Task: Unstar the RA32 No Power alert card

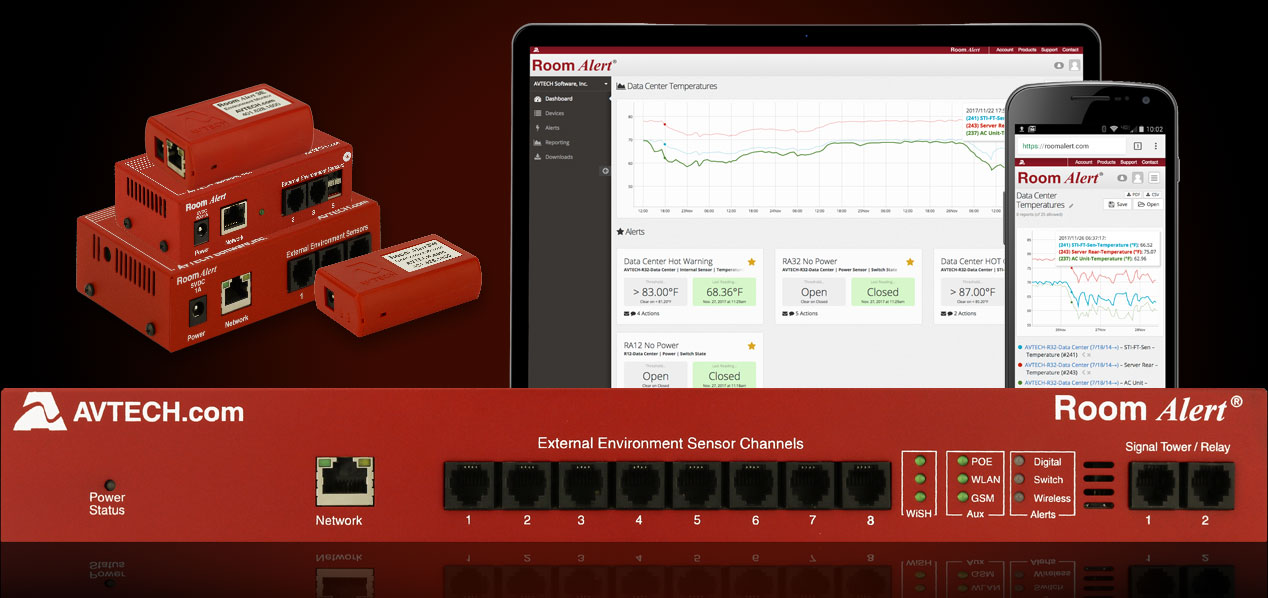Action: [x=910, y=262]
